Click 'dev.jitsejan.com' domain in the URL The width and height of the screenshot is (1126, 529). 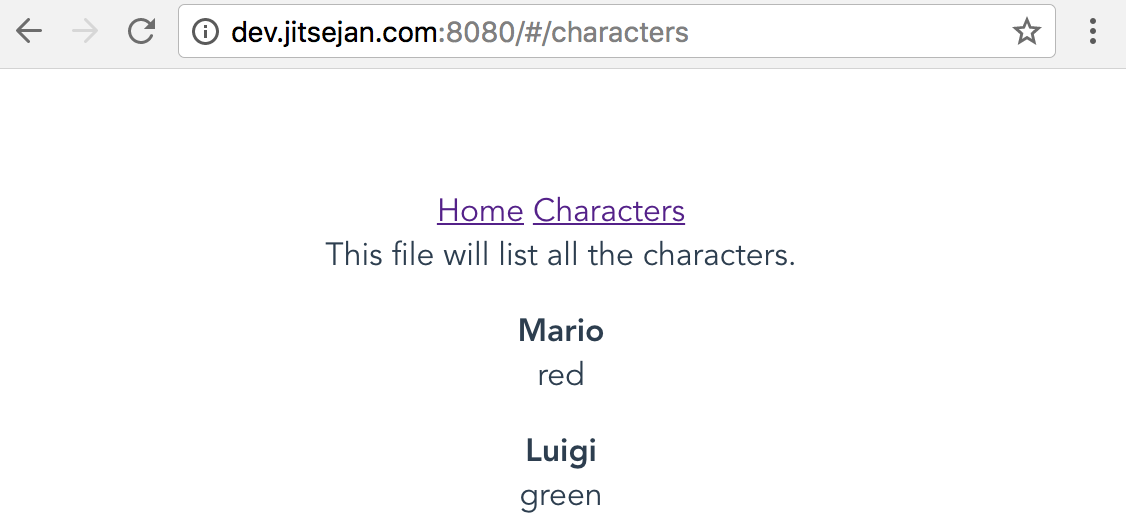tap(334, 33)
